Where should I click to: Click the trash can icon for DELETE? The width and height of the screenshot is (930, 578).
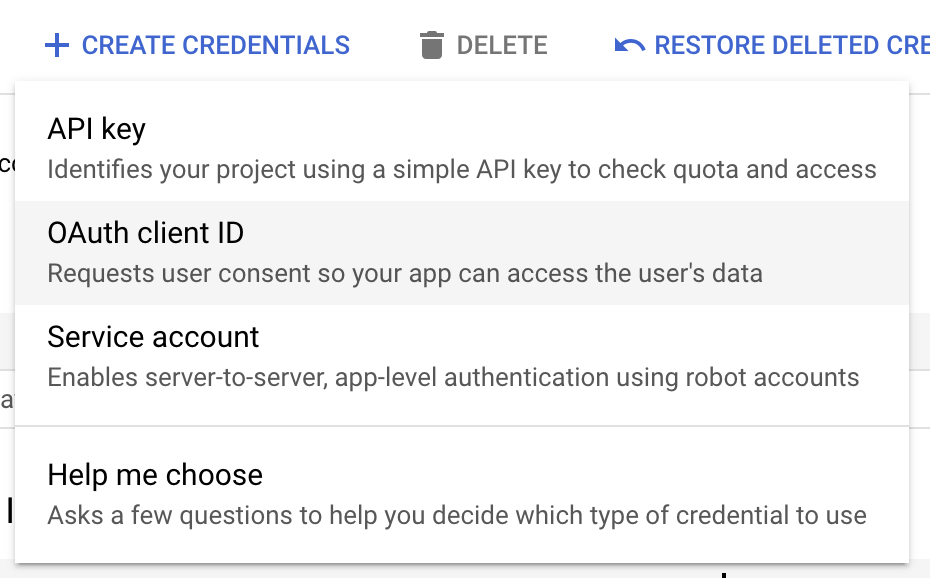pos(433,45)
